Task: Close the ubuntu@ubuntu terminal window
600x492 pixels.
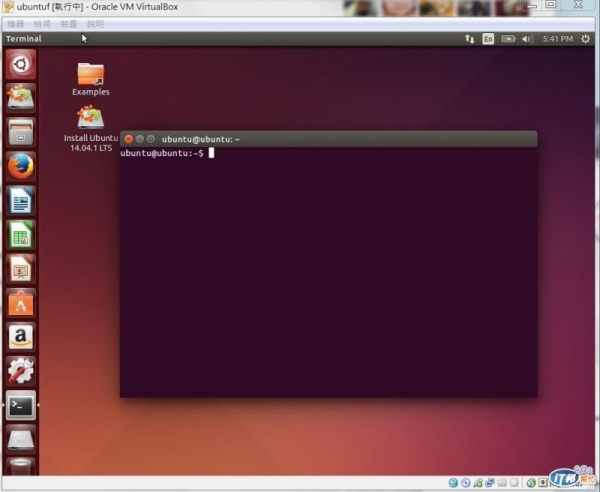Action: (x=129, y=139)
